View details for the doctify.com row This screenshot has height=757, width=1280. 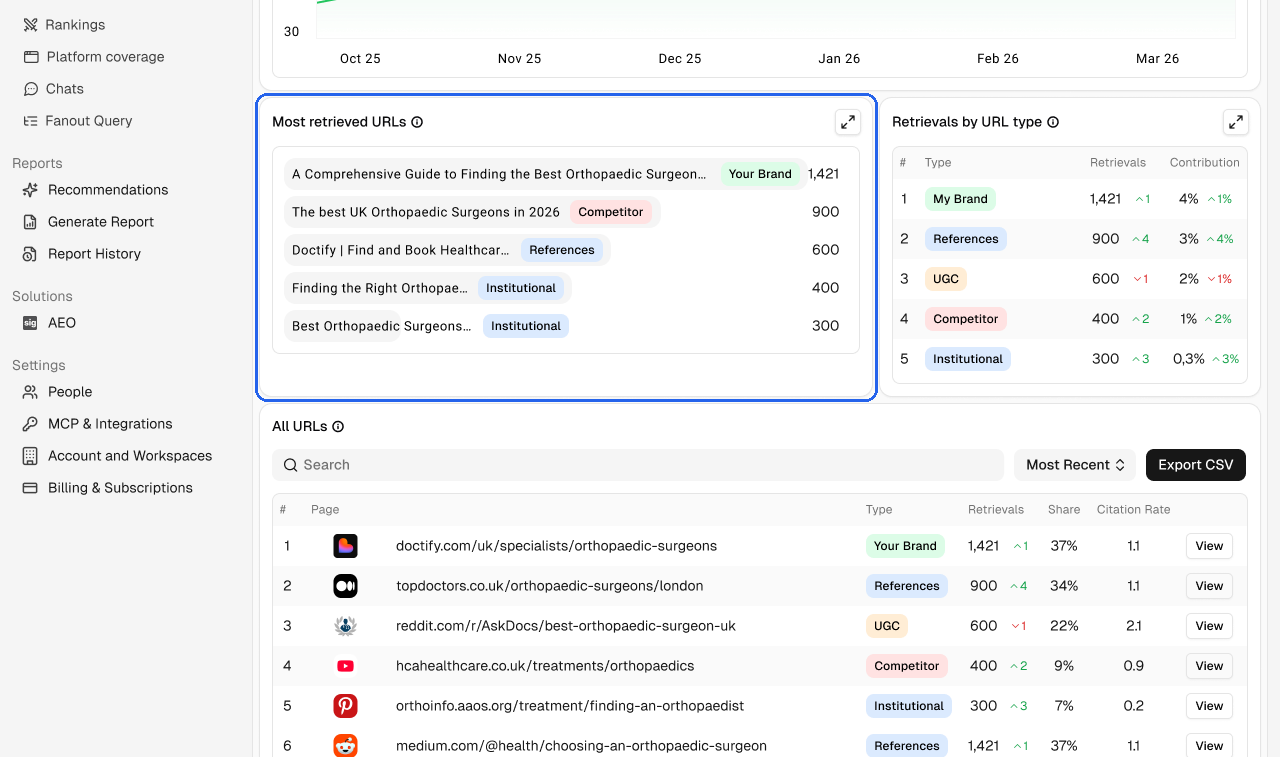coord(1209,546)
